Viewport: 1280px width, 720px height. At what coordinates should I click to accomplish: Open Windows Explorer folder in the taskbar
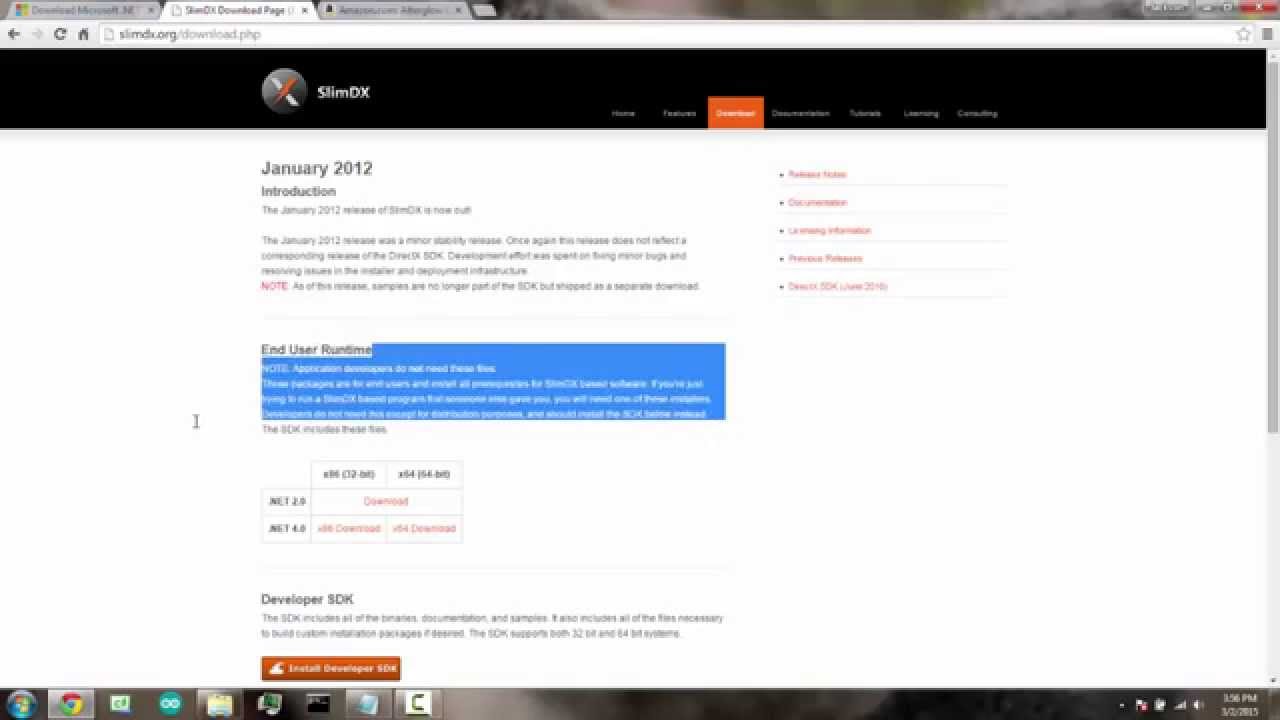(219, 704)
